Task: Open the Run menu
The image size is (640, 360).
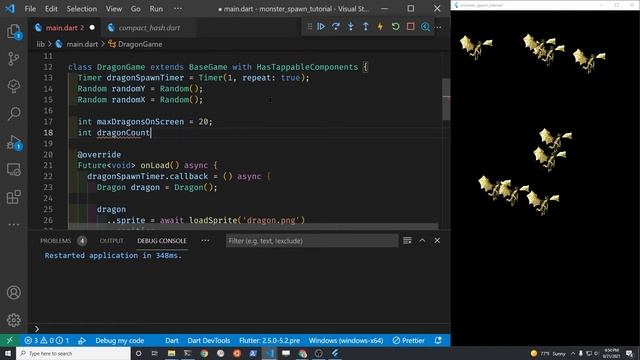Action: click(156, 9)
